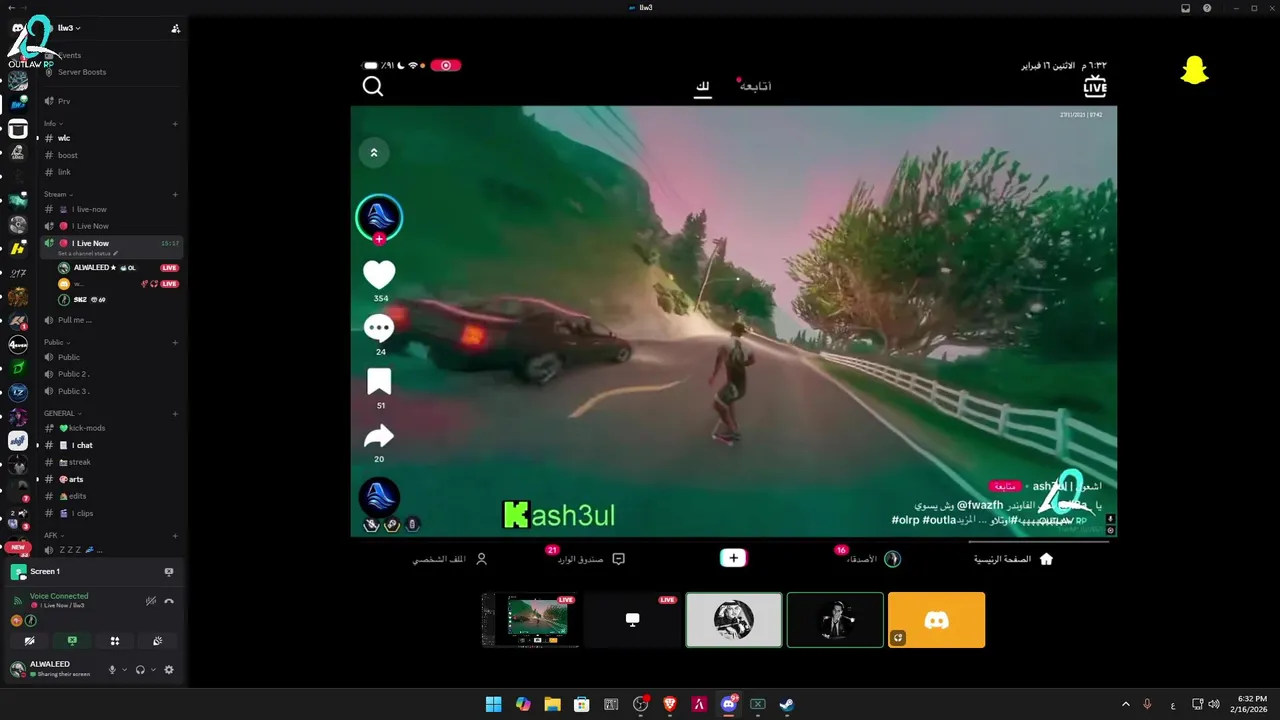Collapse the Public category
The height and width of the screenshot is (720, 1280).
pos(58,343)
